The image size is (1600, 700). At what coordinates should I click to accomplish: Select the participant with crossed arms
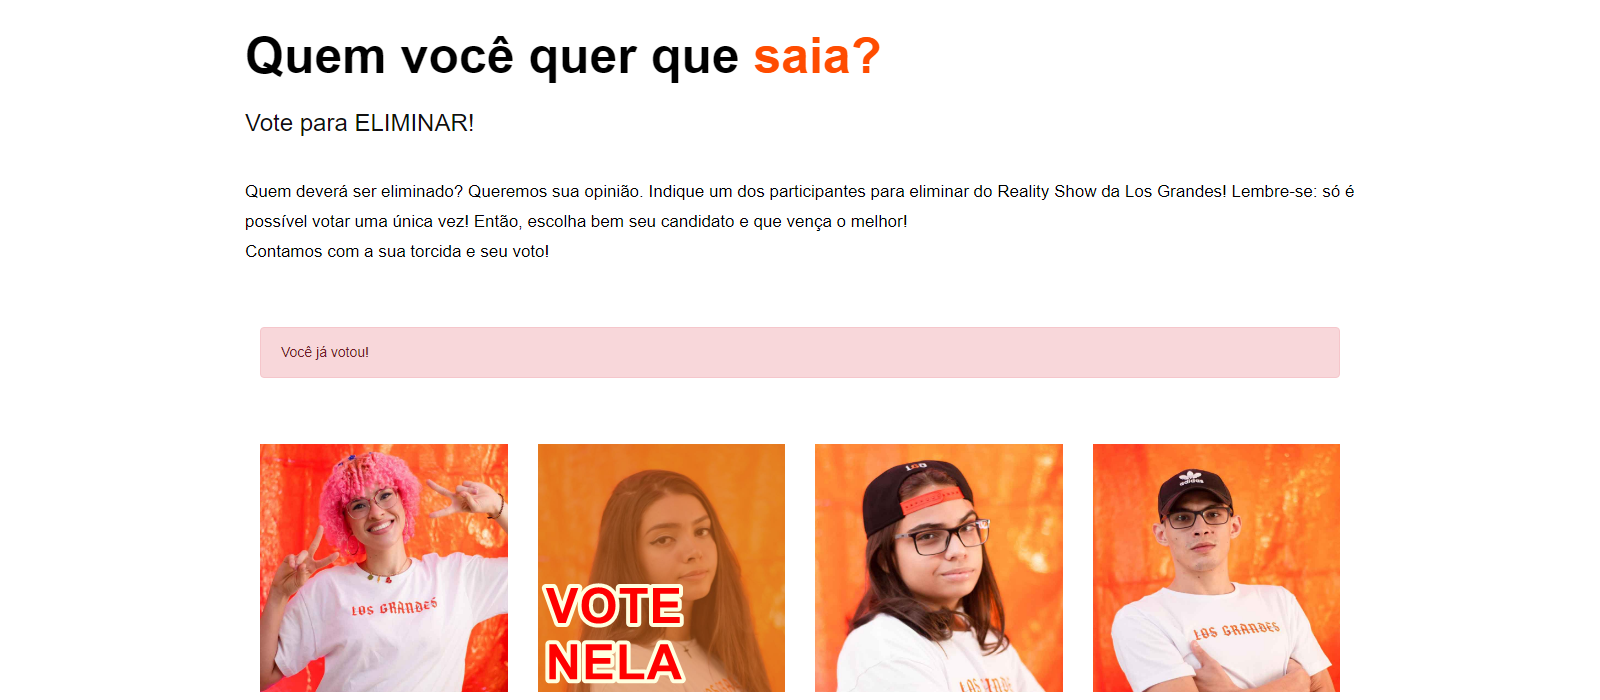[x=1216, y=568]
